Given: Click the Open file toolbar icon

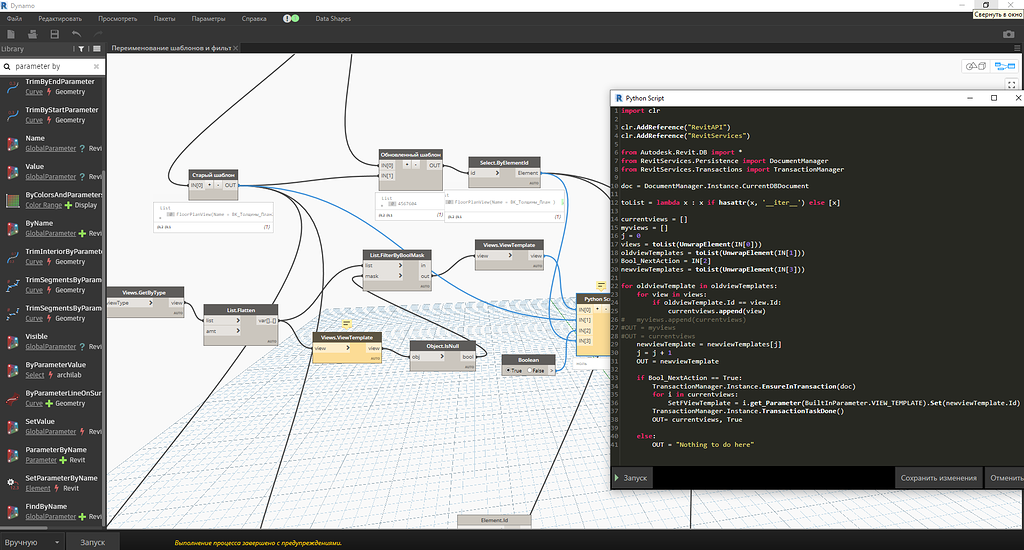Looking at the screenshot, I should coord(32,33).
